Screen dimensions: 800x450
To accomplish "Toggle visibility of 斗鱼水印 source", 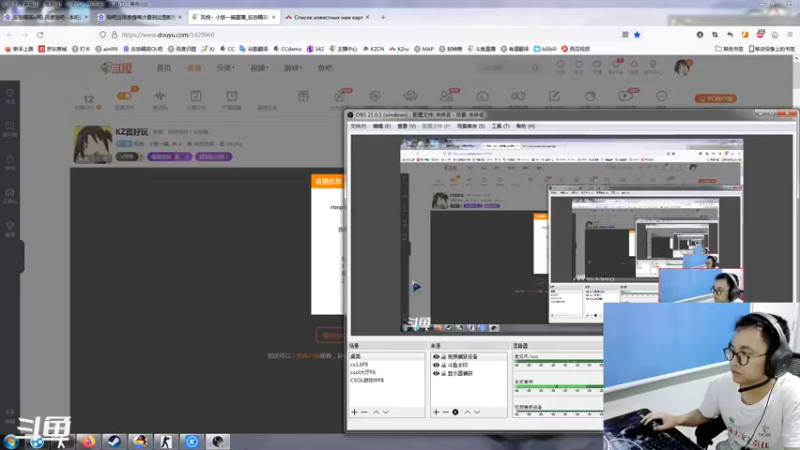I will 436,365.
